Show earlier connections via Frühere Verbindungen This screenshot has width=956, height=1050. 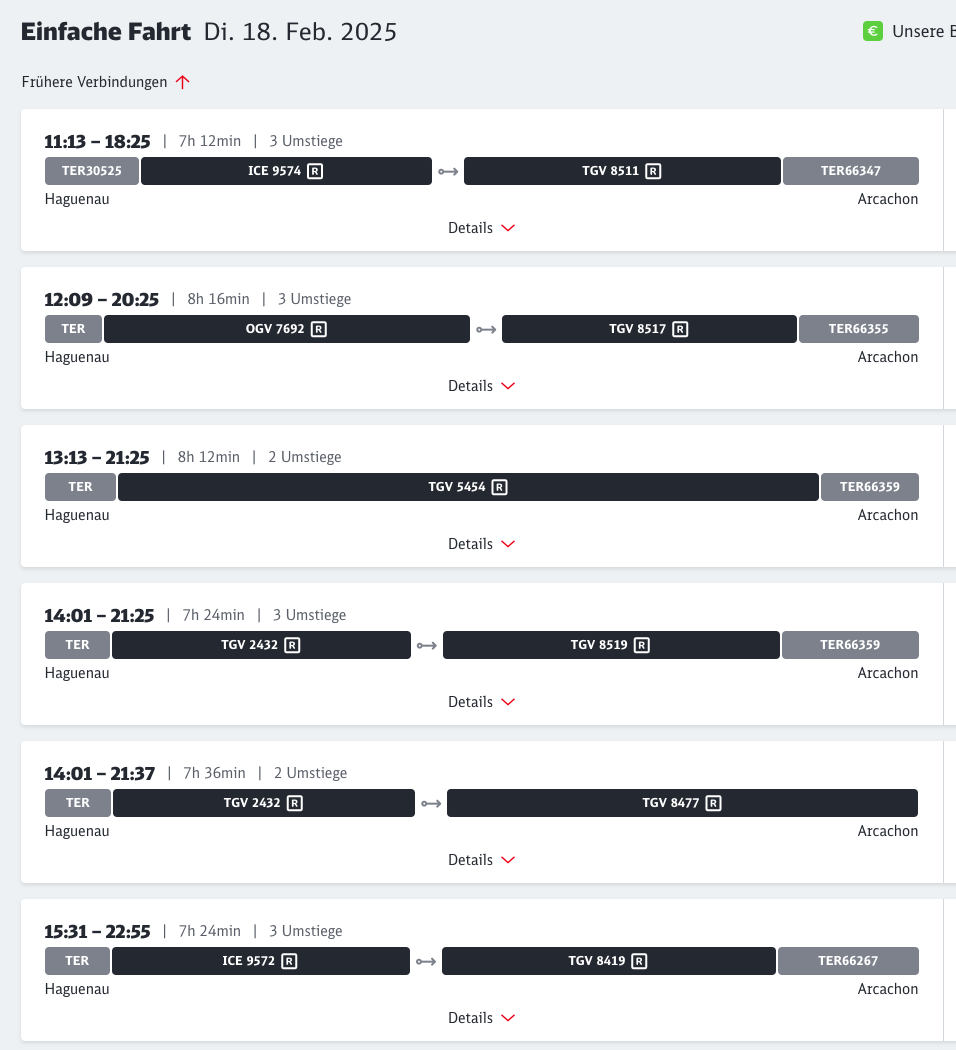(95, 83)
